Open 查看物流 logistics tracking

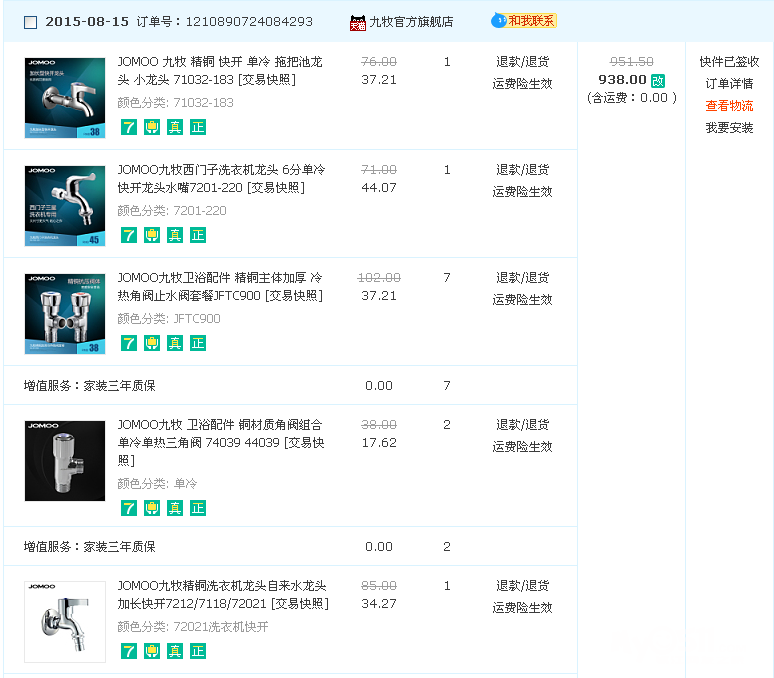[729, 106]
